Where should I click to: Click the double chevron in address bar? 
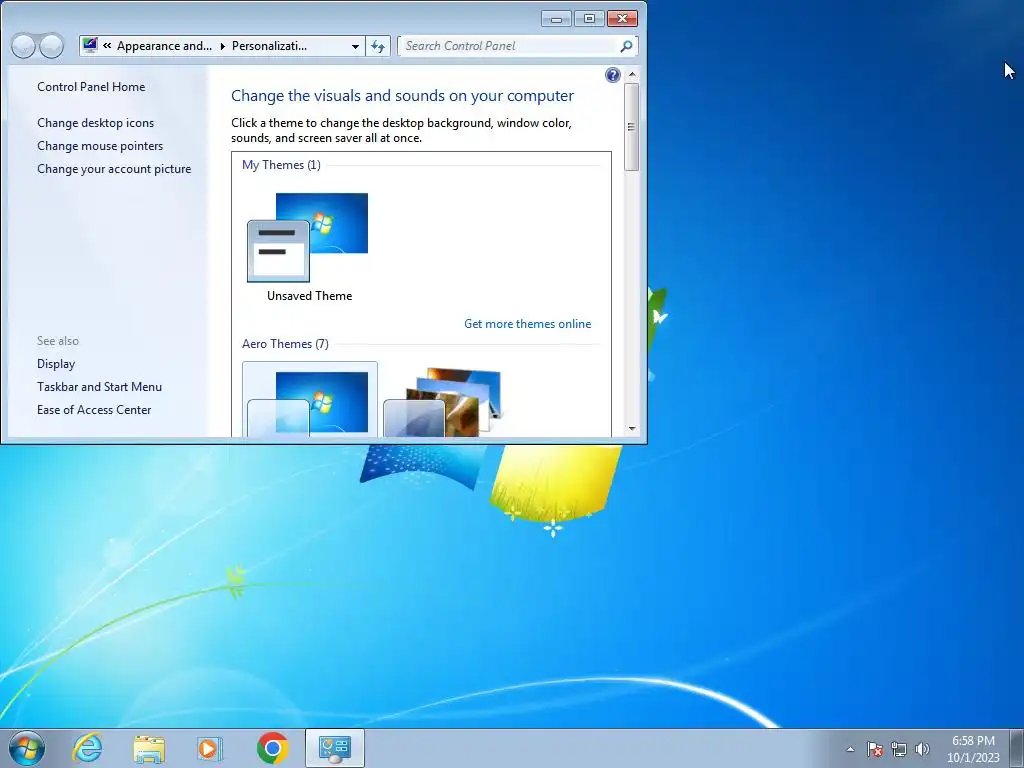pyautogui.click(x=106, y=46)
